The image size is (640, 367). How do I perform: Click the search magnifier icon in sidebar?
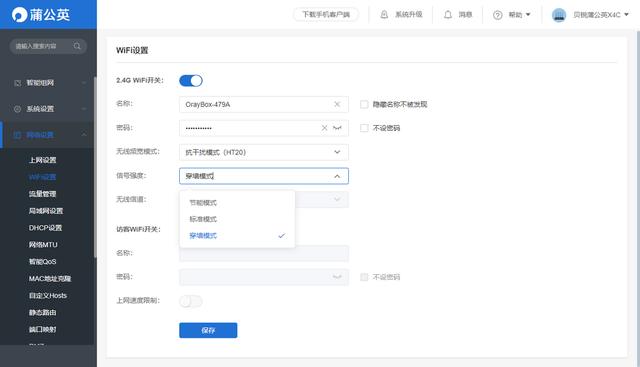click(x=77, y=46)
